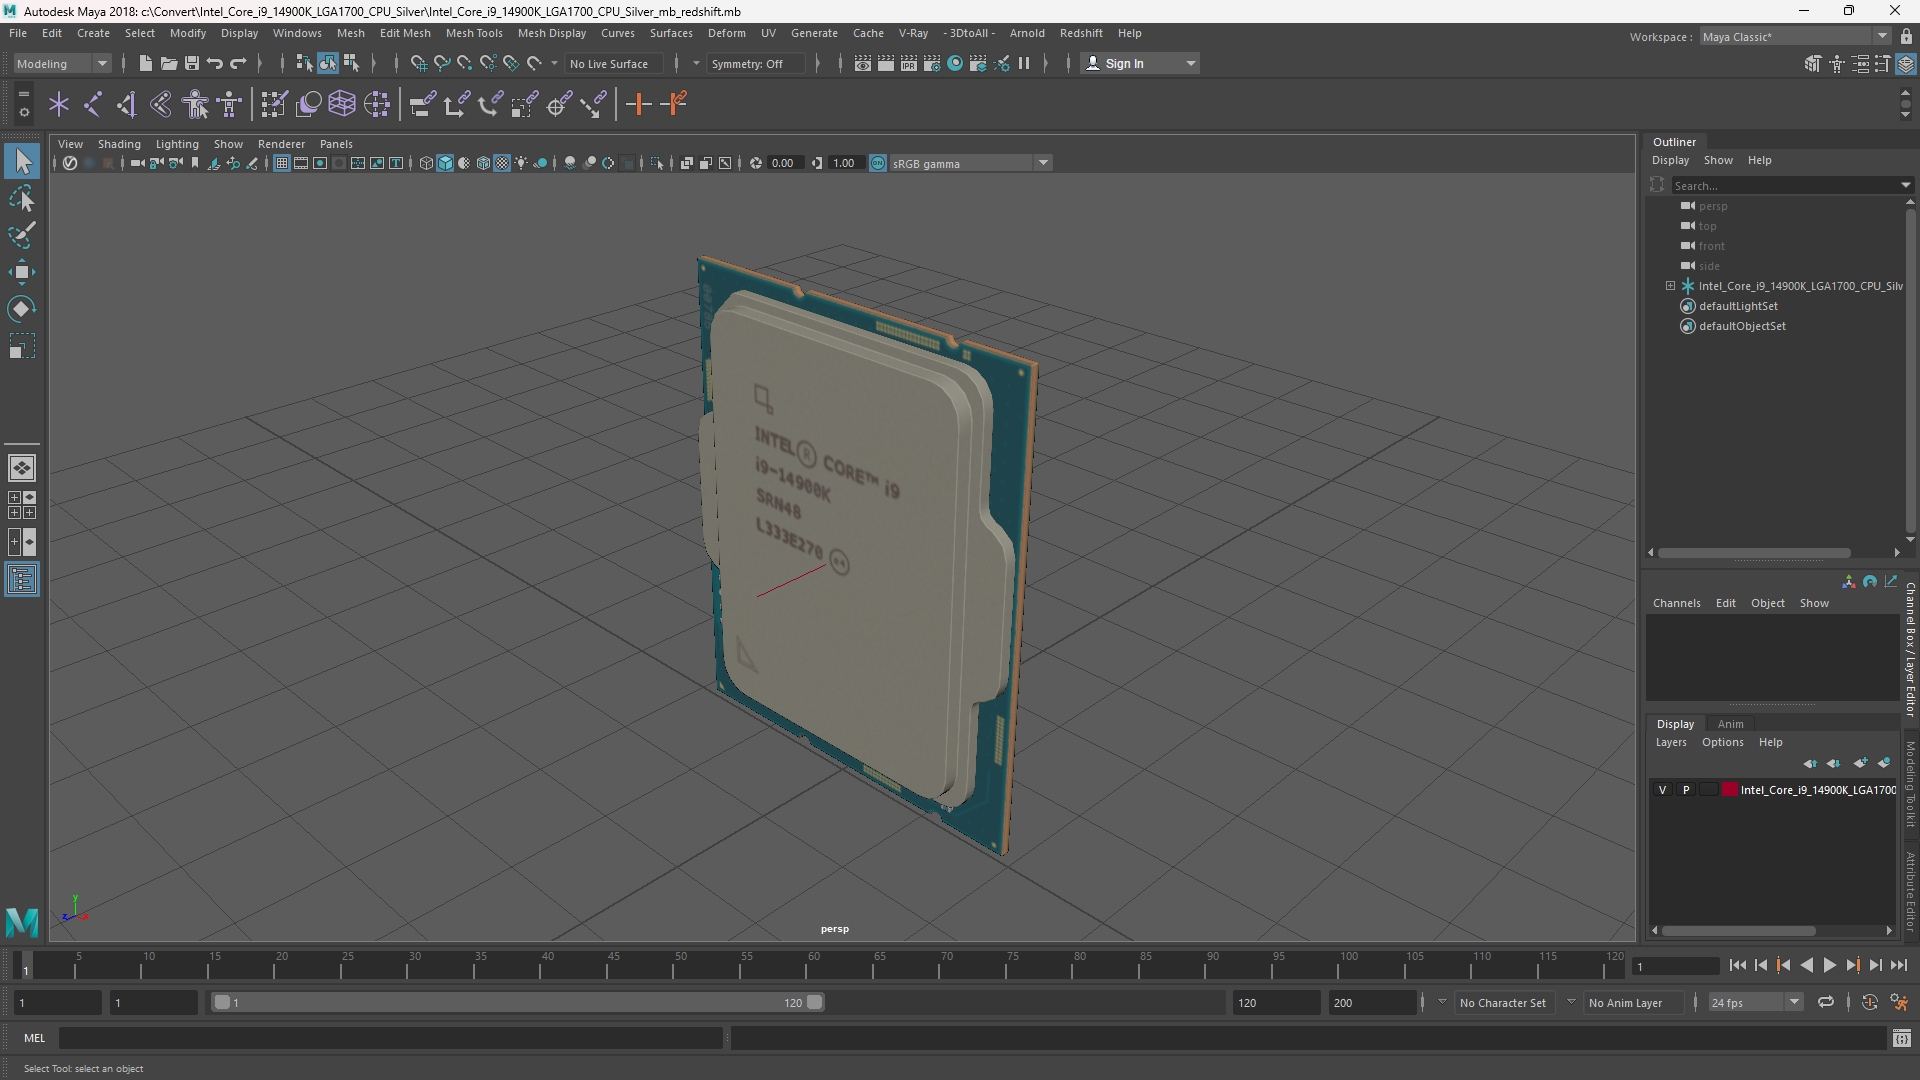Expand the Intel_Core_i9 outliner node
The width and height of the screenshot is (1920, 1080).
tap(1670, 286)
